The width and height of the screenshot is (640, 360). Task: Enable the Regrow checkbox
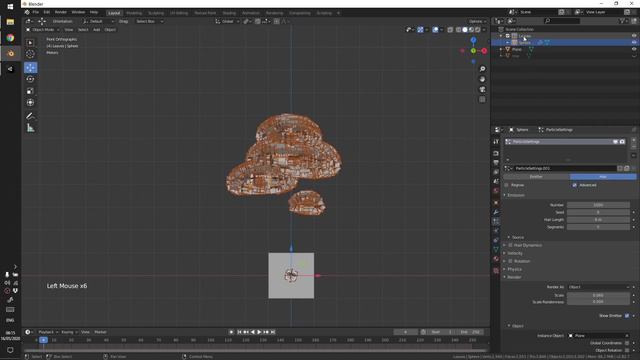tap(507, 185)
